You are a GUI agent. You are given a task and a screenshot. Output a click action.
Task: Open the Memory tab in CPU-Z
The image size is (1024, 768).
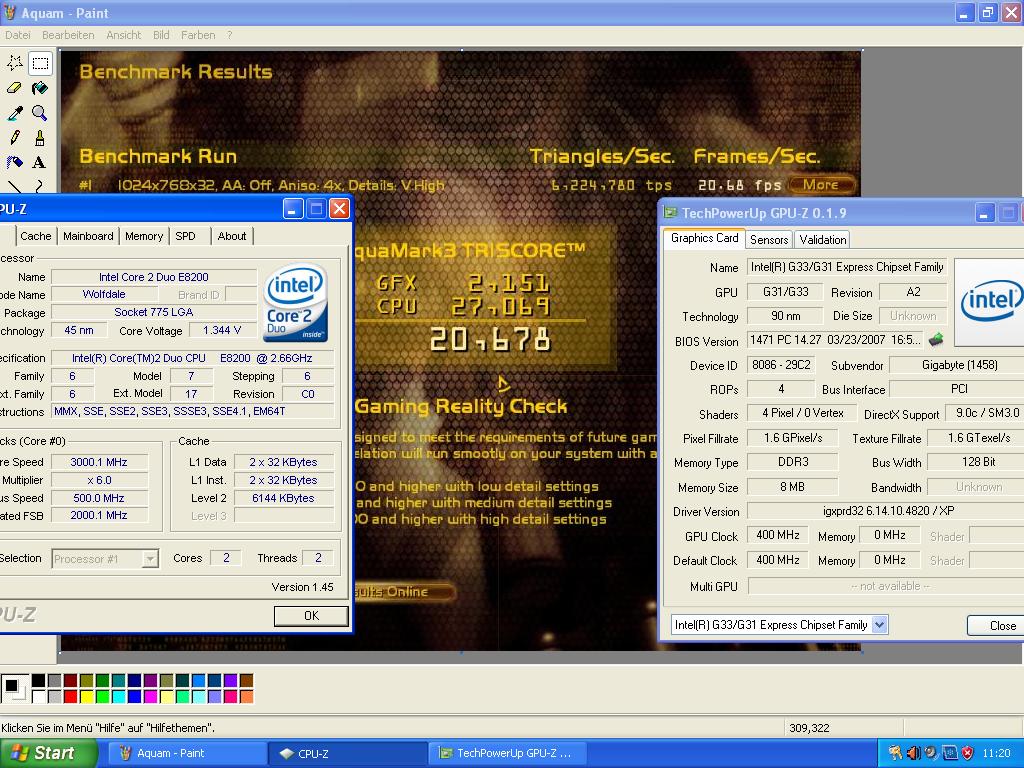(144, 236)
